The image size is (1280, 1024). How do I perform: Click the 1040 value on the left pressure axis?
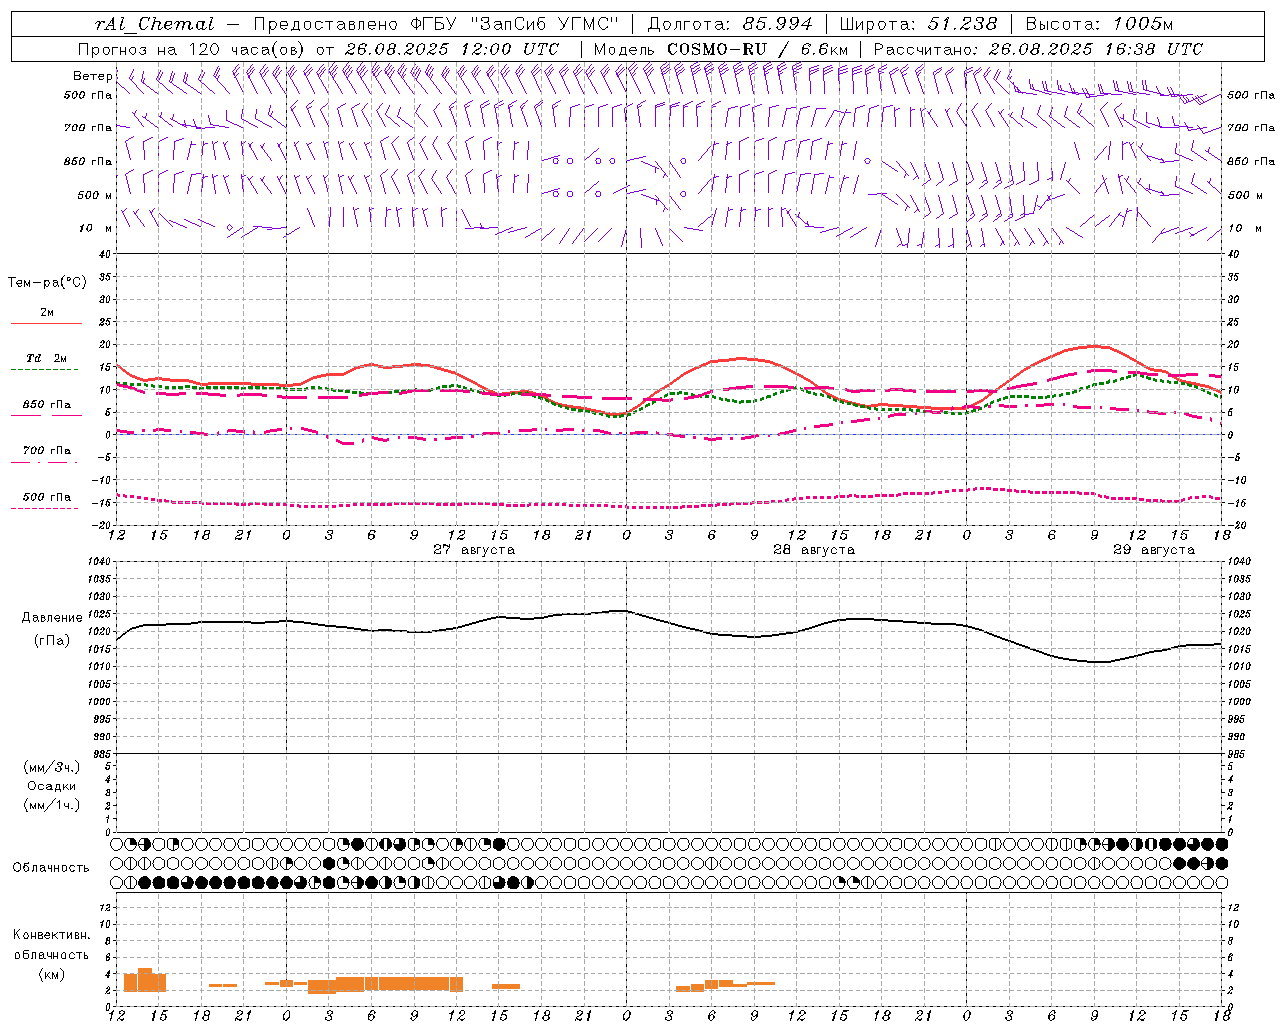(99, 562)
